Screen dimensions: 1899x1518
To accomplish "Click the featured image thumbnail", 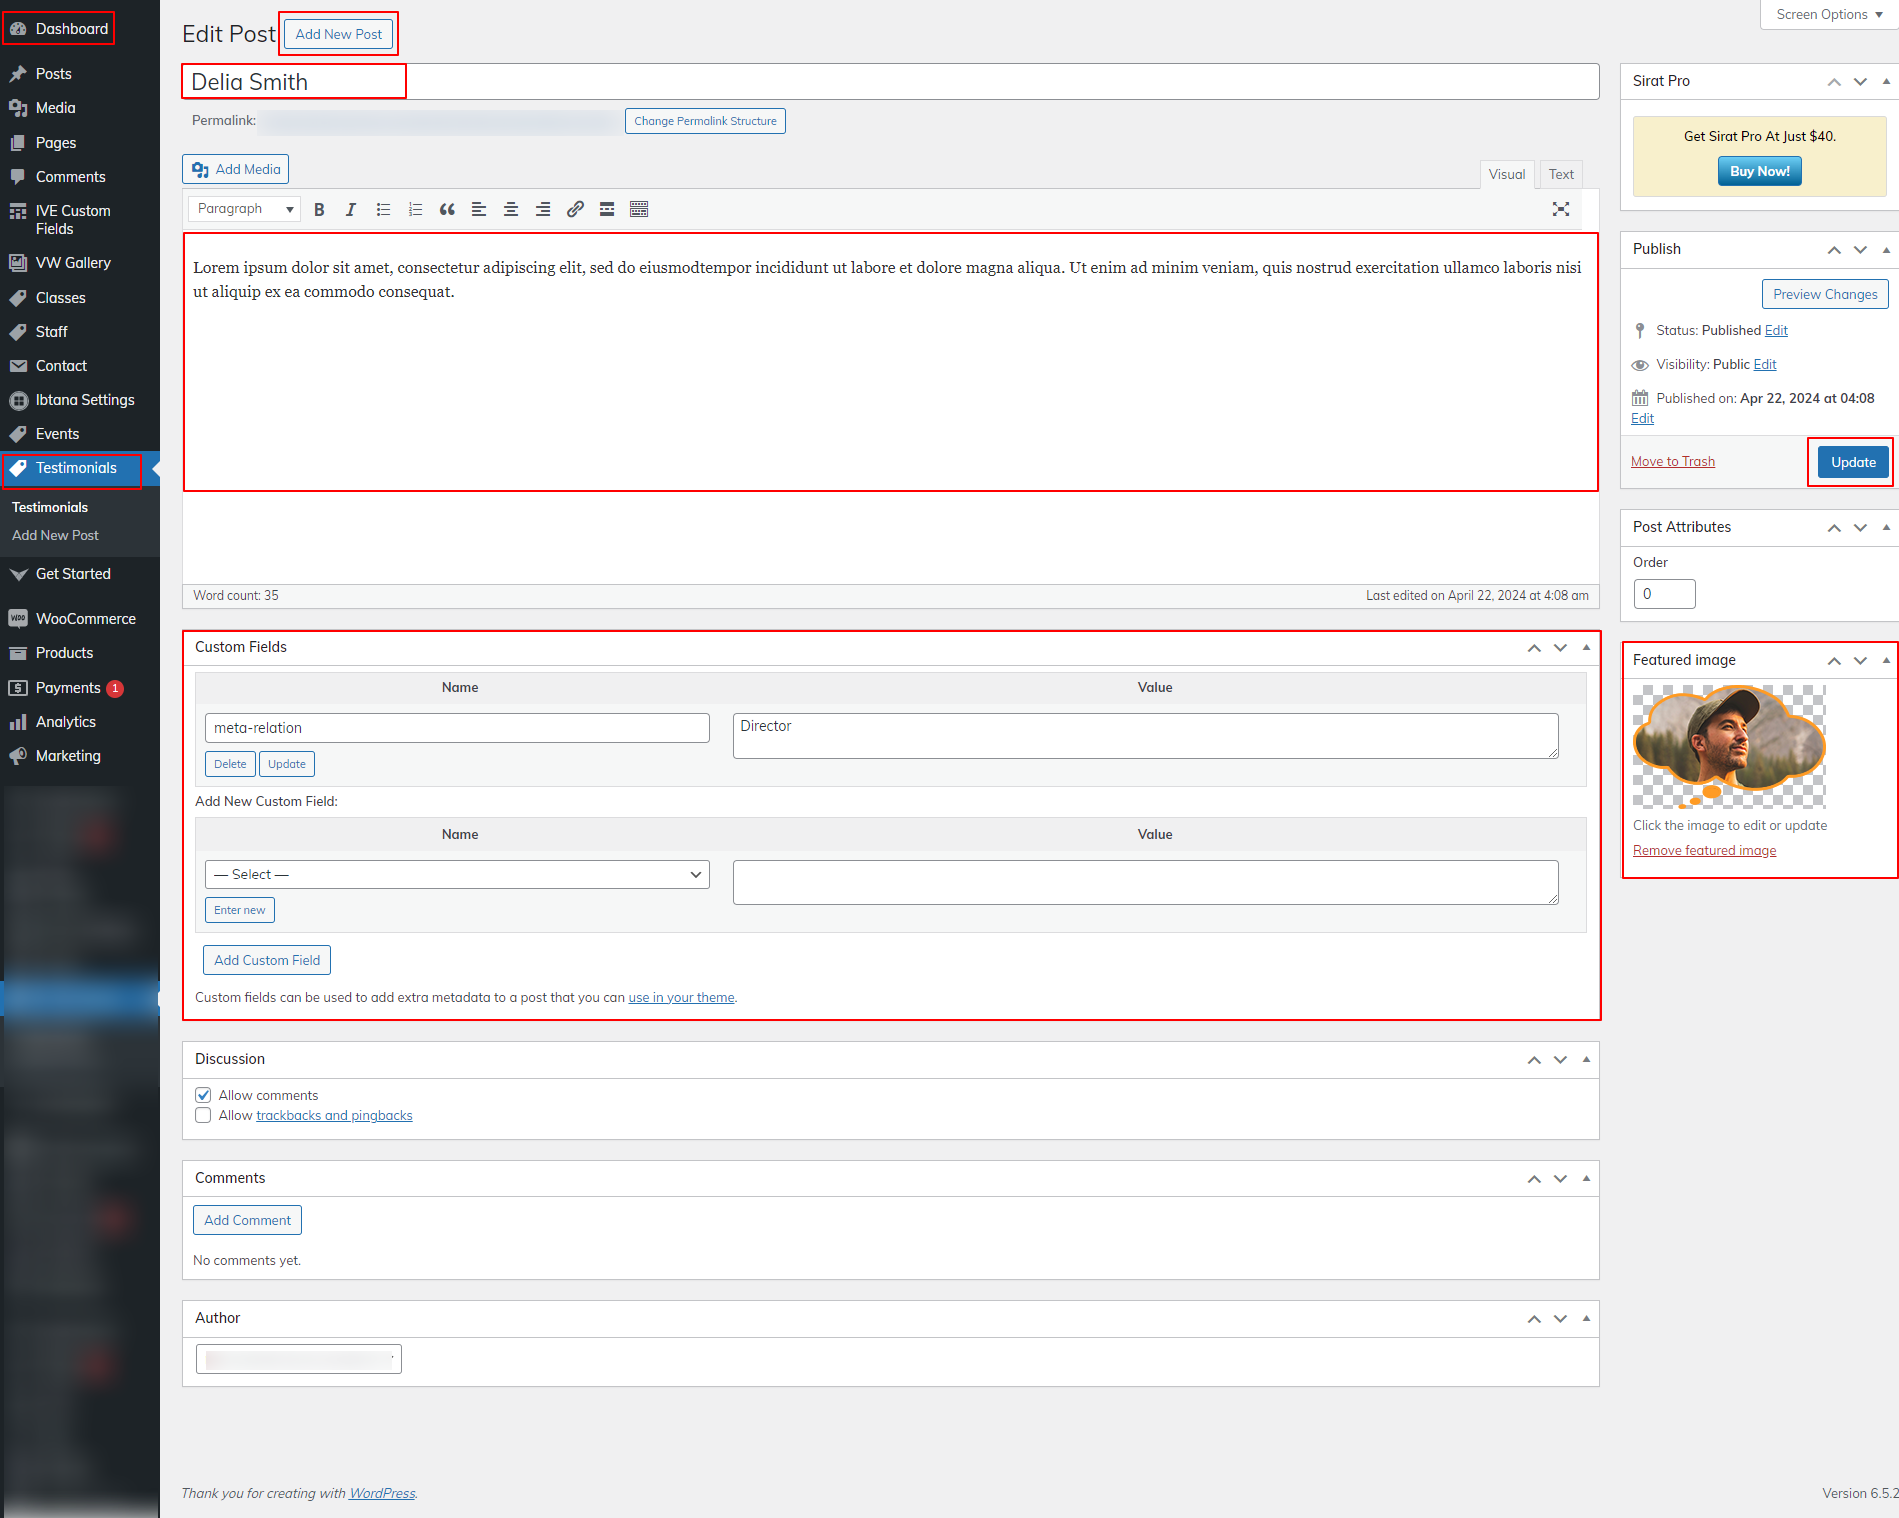I will [x=1729, y=746].
